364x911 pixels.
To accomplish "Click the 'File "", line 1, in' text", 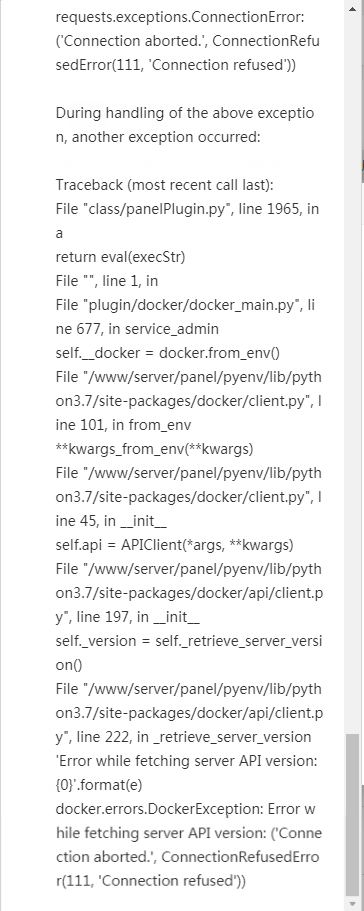I will tap(107, 281).
